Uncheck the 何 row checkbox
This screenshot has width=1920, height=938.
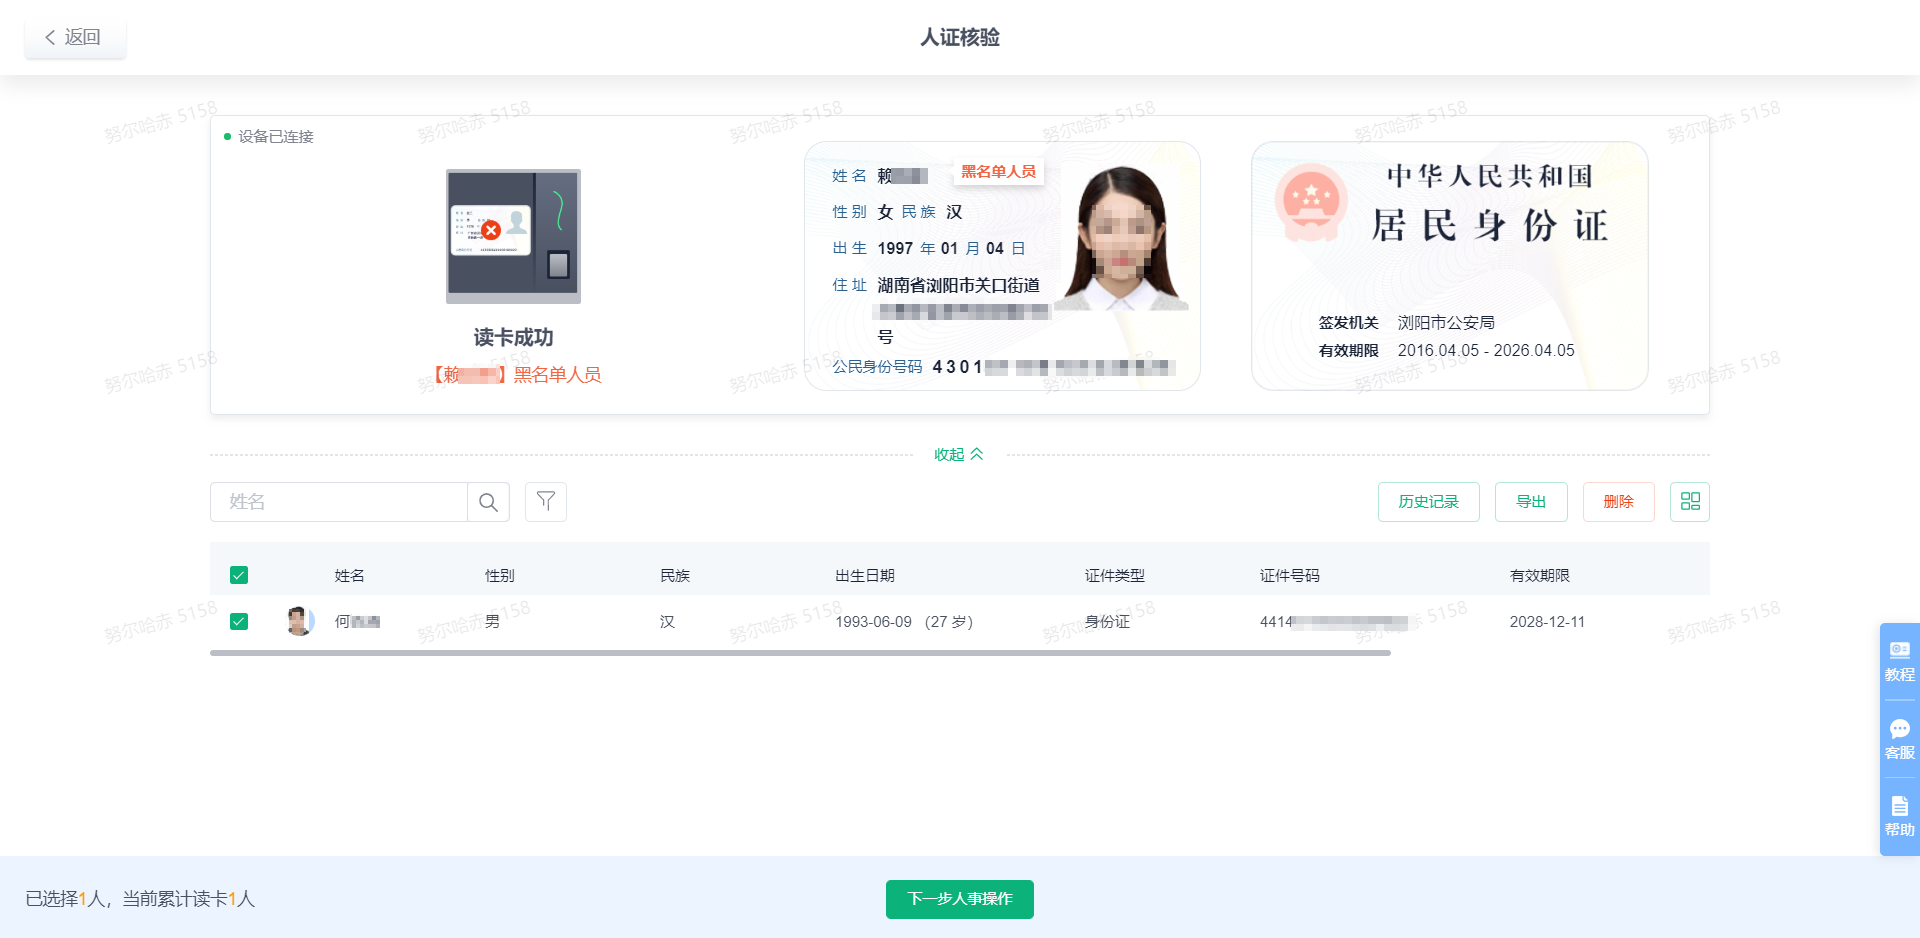point(239,622)
